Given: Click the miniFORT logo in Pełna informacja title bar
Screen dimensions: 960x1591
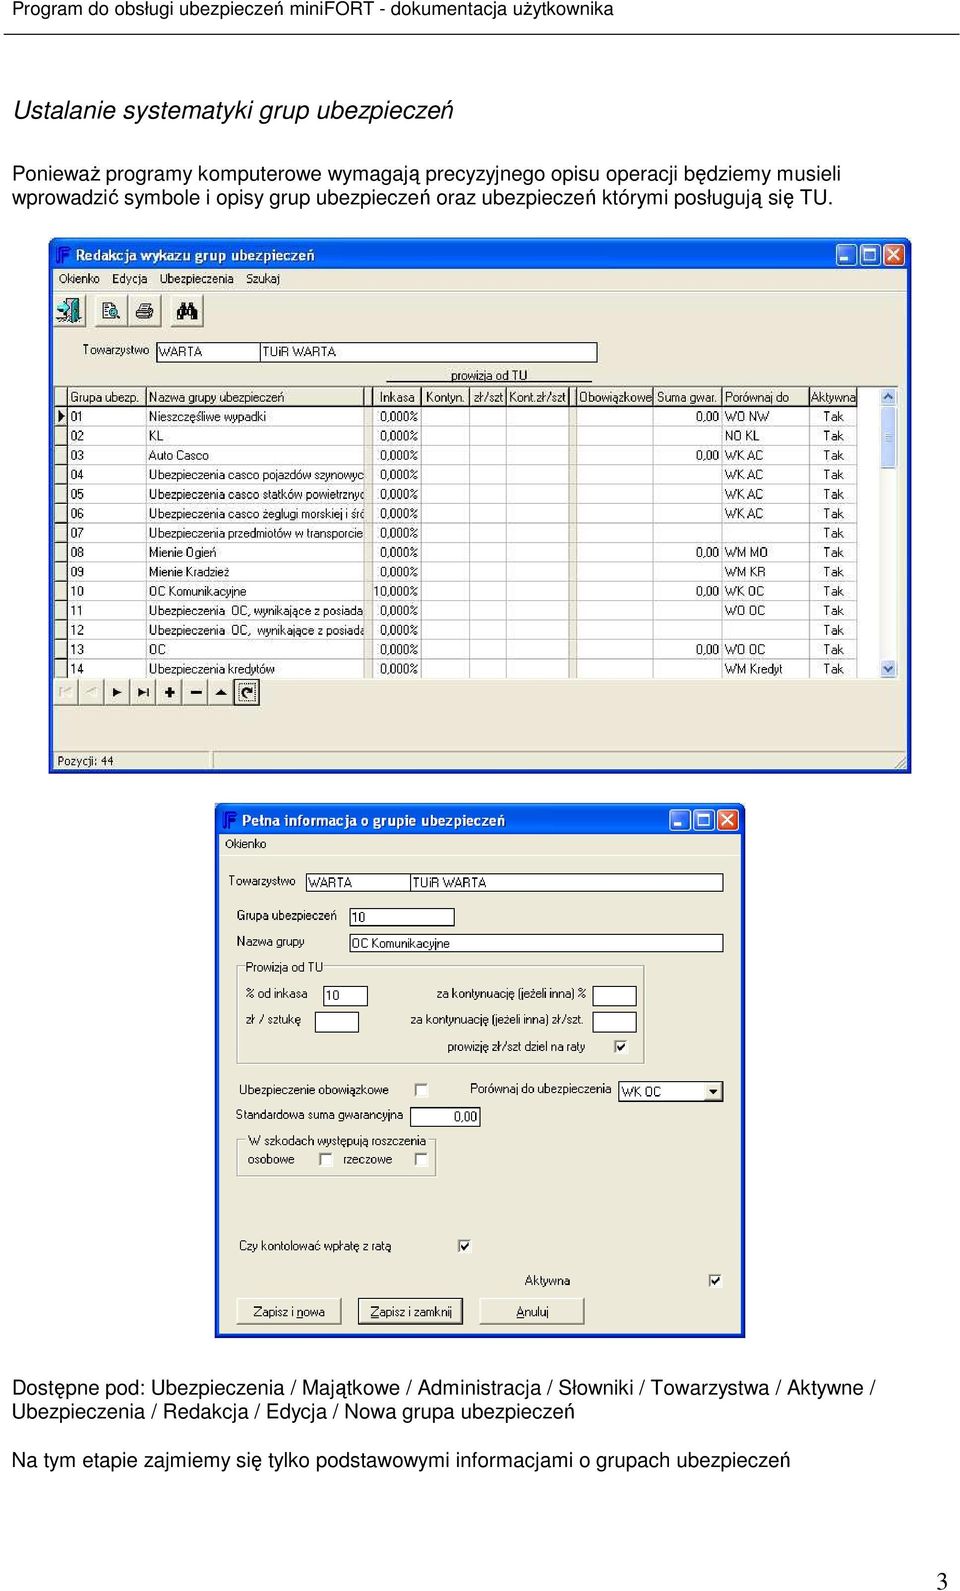Looking at the screenshot, I should (230, 820).
